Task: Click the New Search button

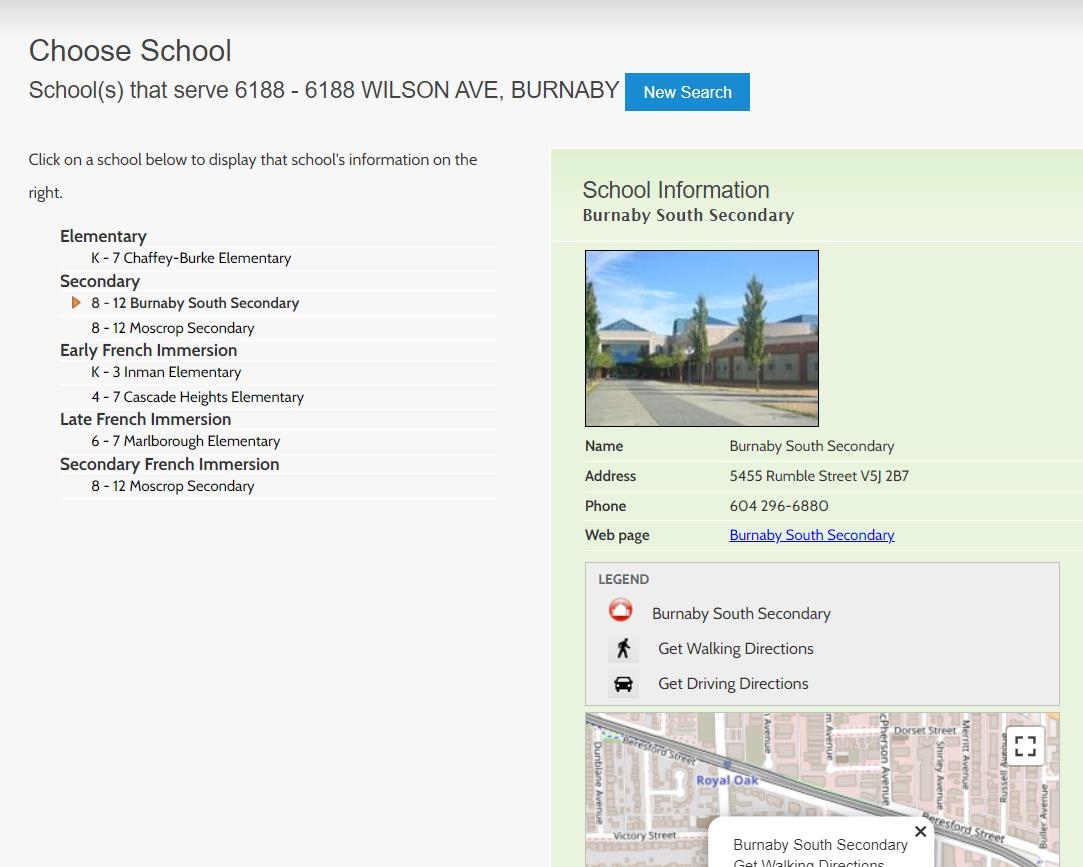Action: pyautogui.click(x=687, y=92)
